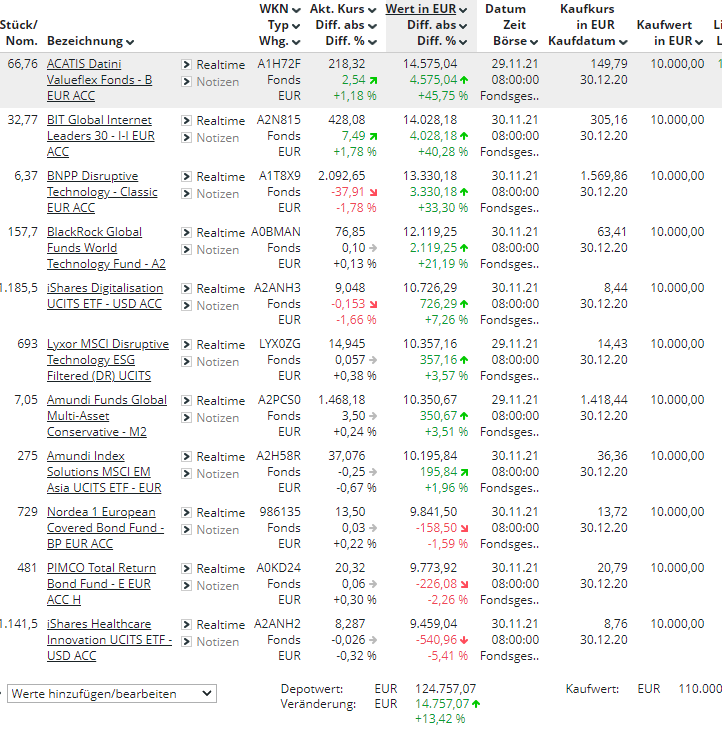The height and width of the screenshot is (735, 722).
Task: Open Nordea 1 European Covered Bond link
Action: coord(105,528)
